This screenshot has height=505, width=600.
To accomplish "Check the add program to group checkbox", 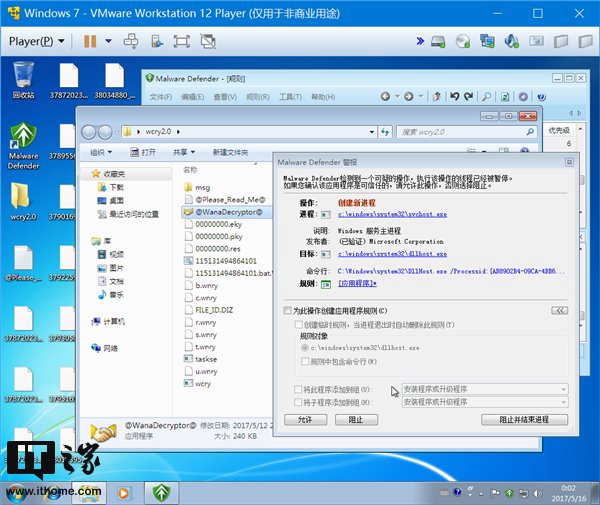I will point(298,389).
